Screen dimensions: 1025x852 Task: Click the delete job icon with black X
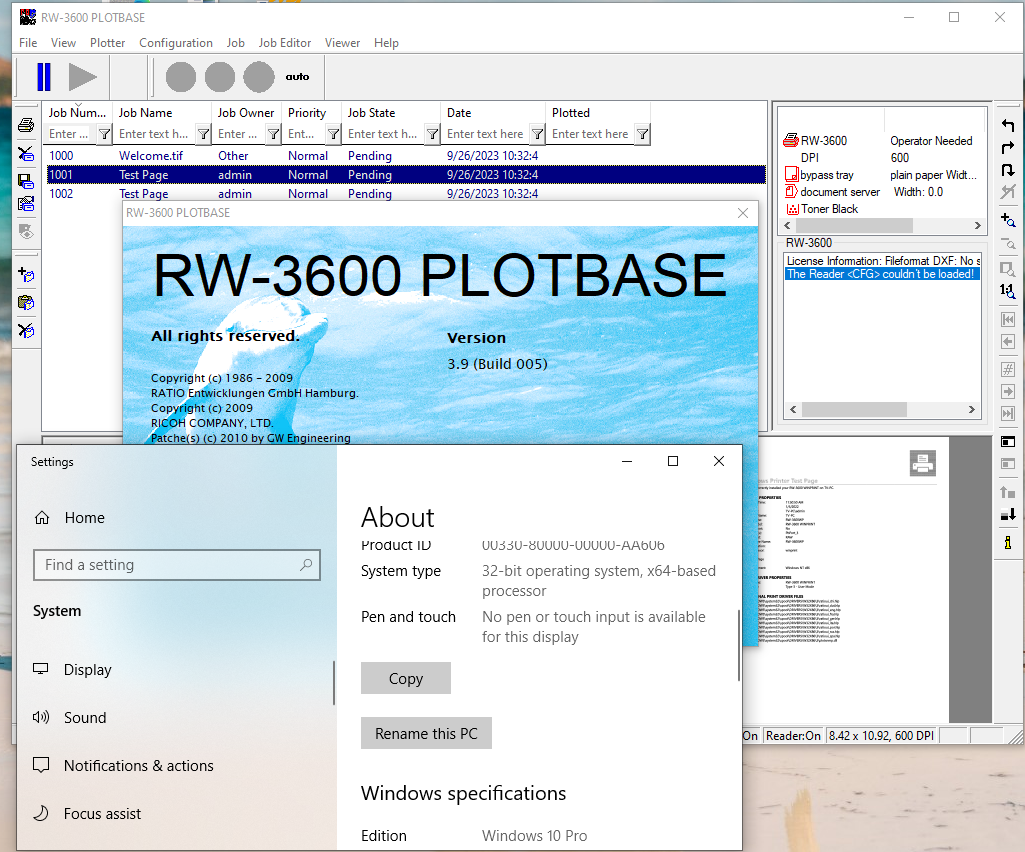(26, 154)
